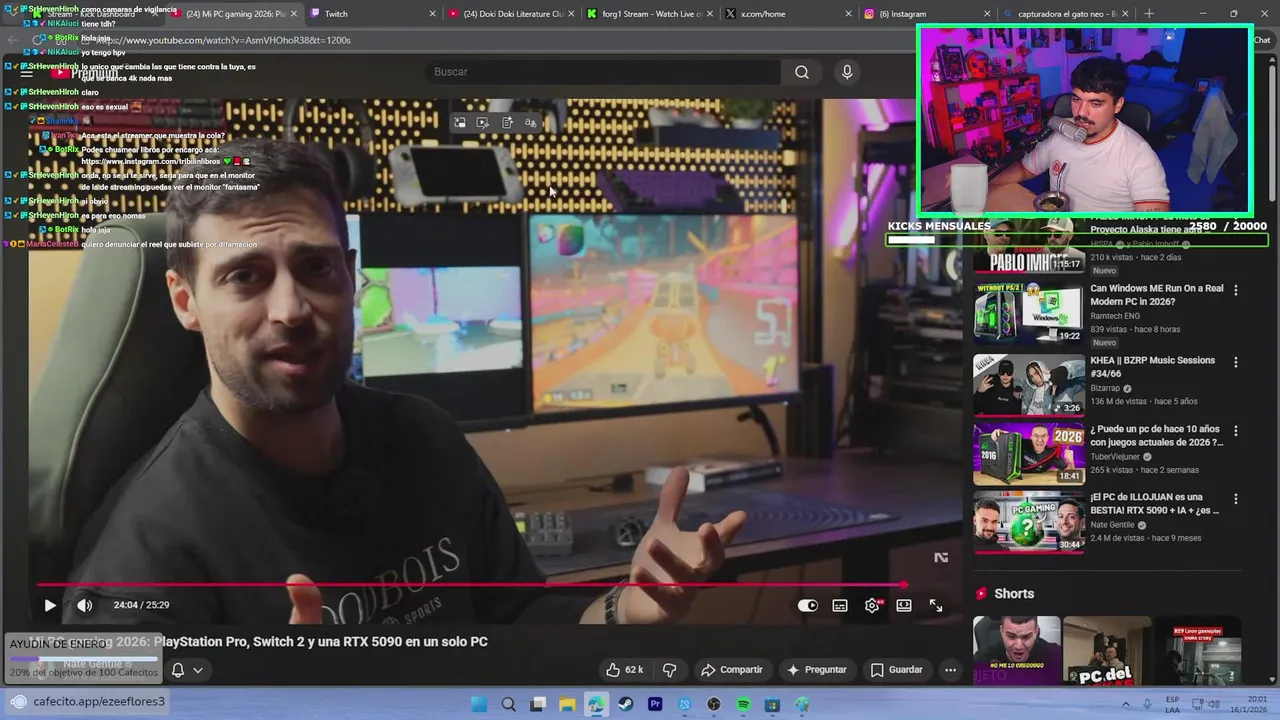Open OBS Studio from taskbar
Image resolution: width=1280 pixels, height=720 pixels.
point(714,704)
